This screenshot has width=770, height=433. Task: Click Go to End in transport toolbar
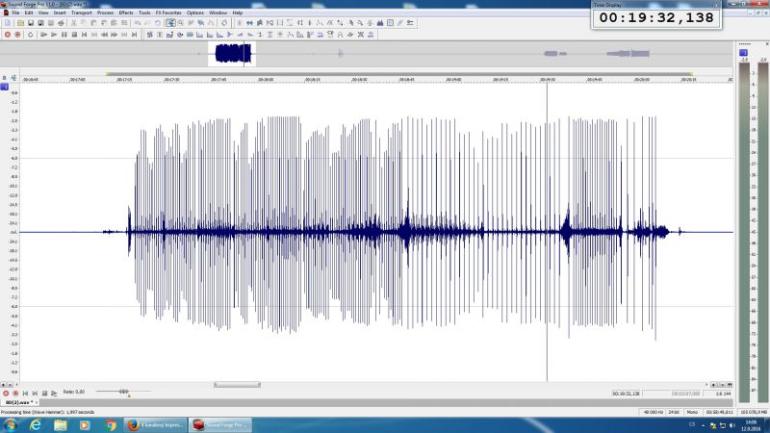(135, 35)
